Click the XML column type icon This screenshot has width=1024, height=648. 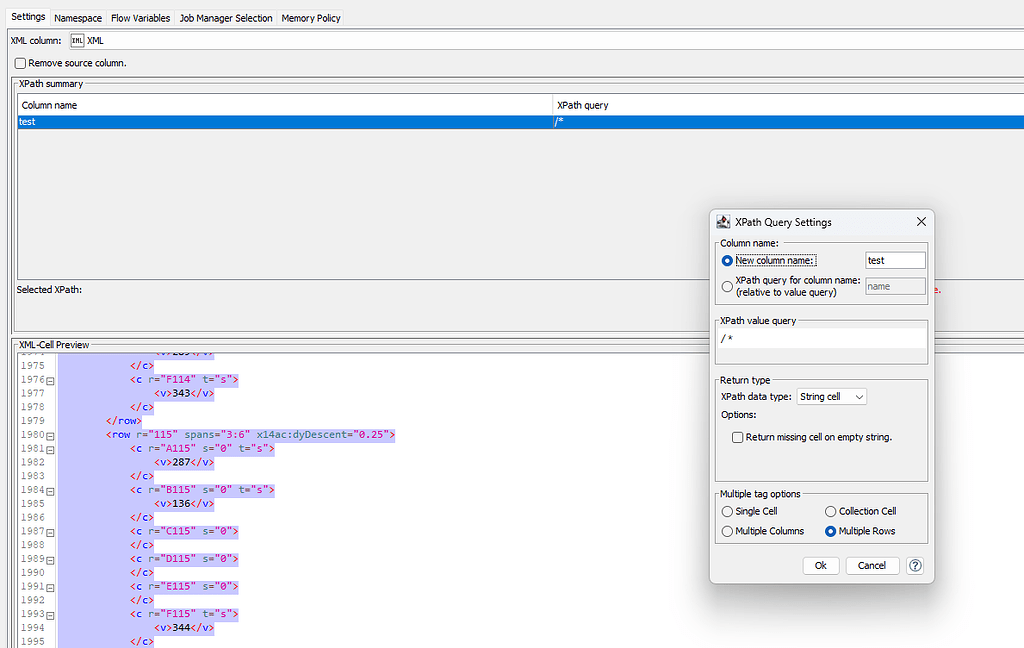tap(77, 41)
